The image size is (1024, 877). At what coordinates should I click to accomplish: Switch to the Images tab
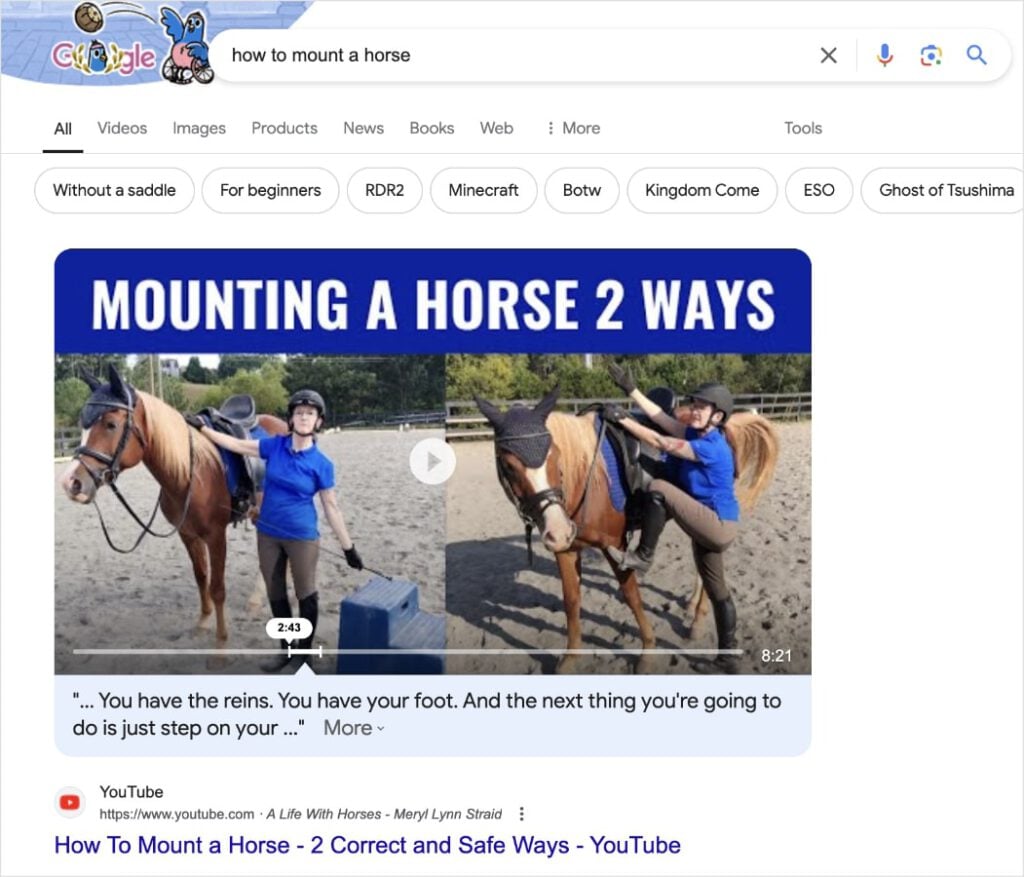[198, 128]
